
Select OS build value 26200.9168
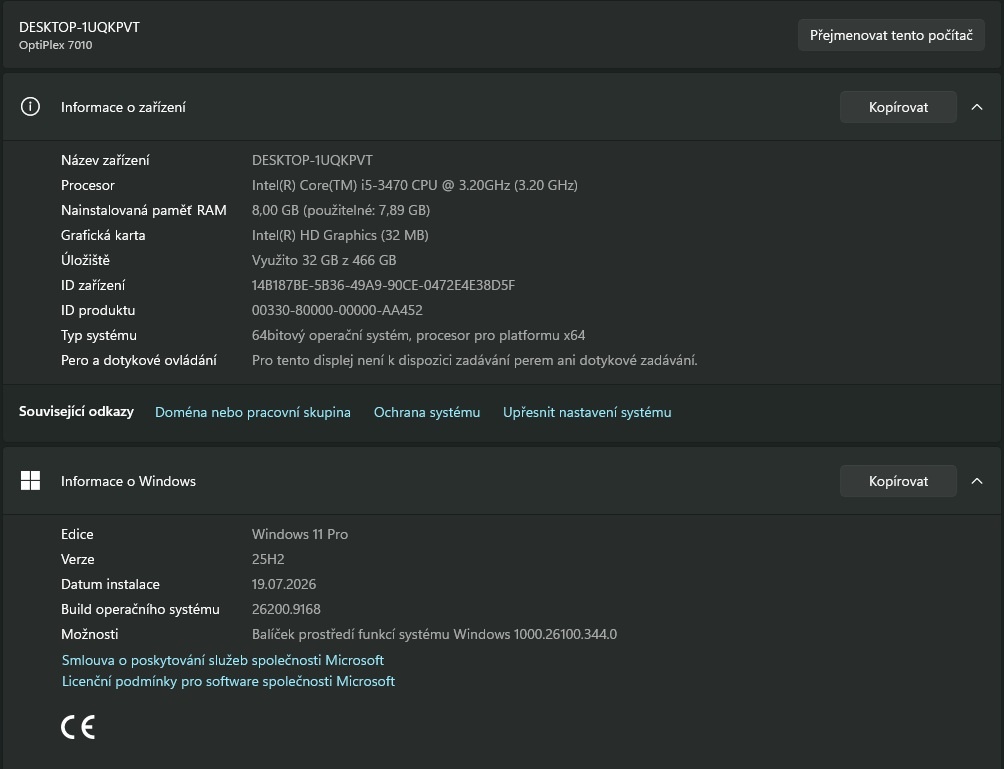pos(286,610)
